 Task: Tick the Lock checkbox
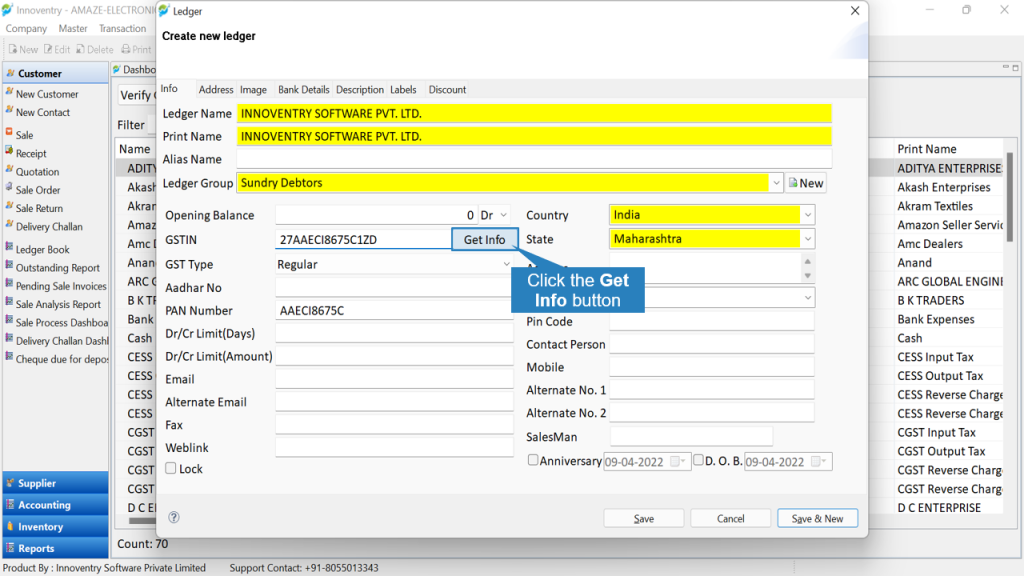[170, 468]
